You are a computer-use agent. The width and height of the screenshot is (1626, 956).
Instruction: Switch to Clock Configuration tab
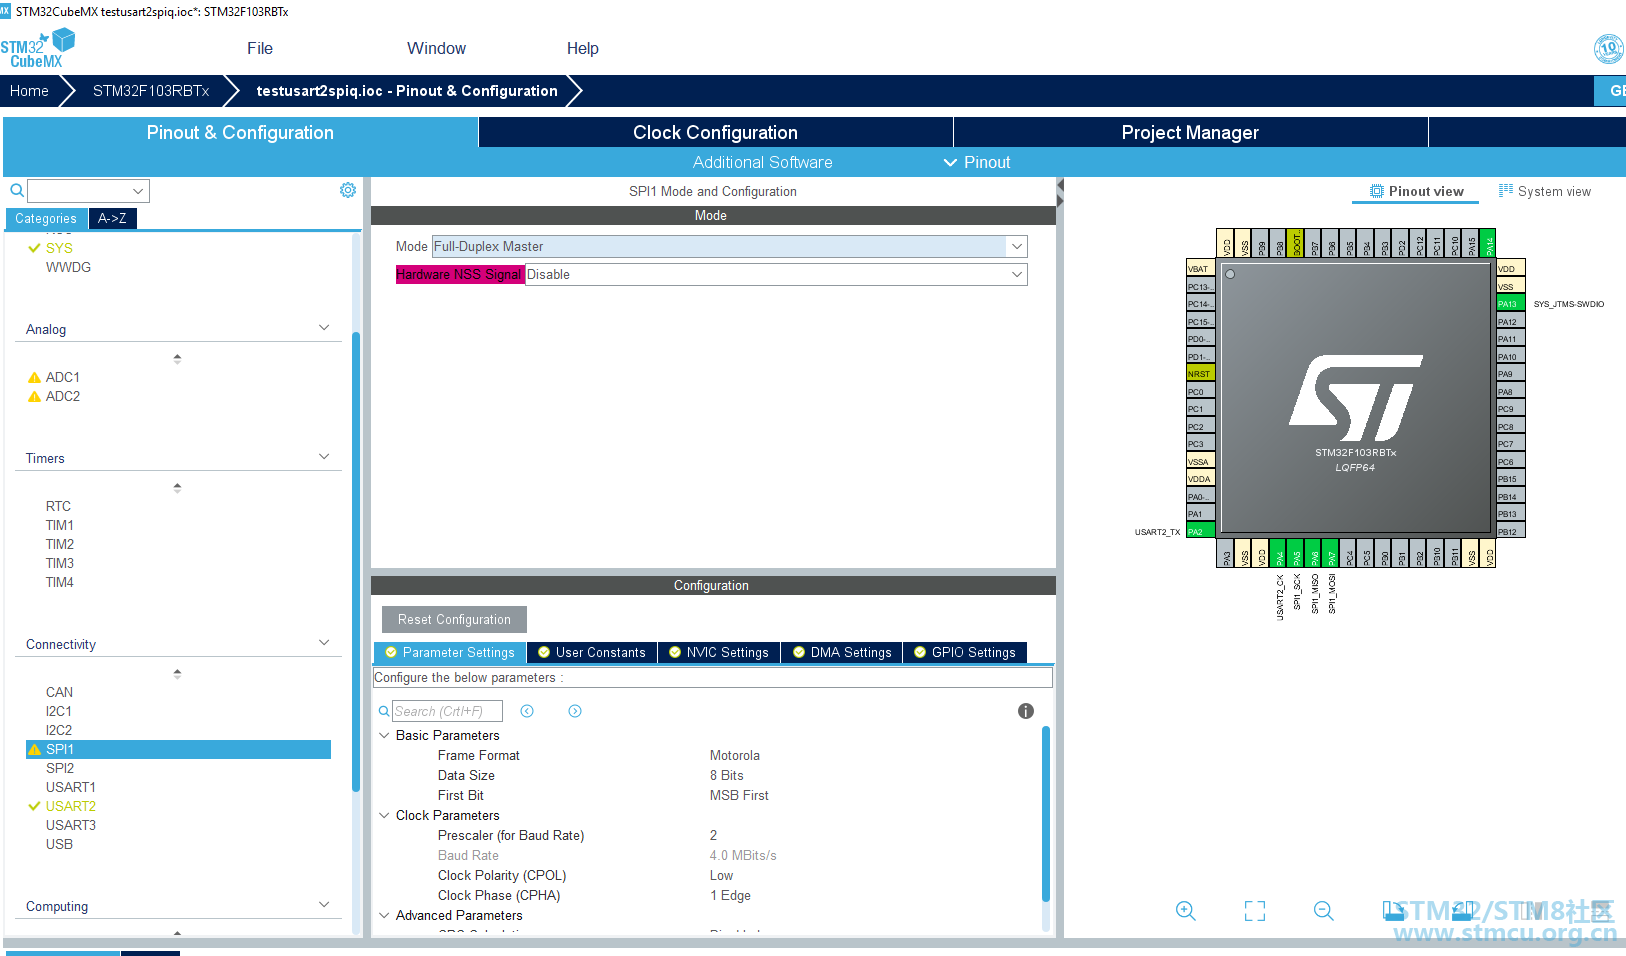coord(716,132)
